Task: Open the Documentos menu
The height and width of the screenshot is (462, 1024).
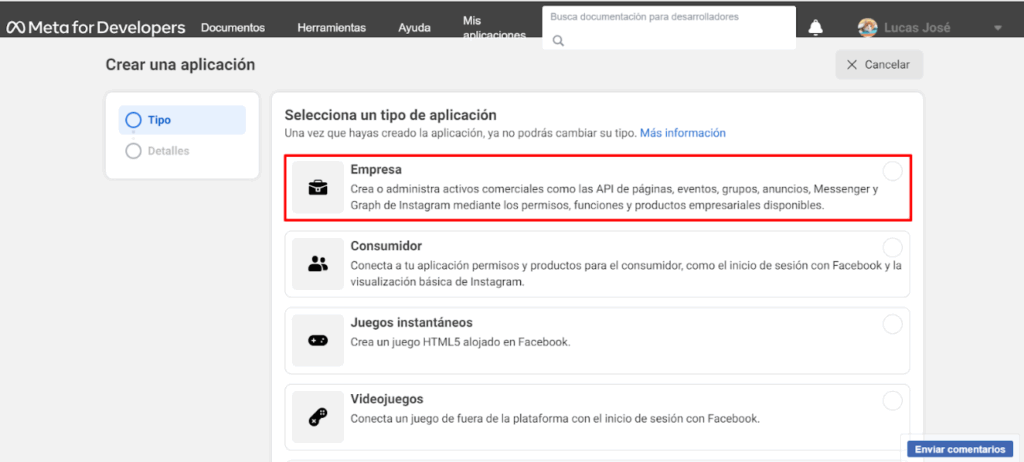Action: point(233,28)
